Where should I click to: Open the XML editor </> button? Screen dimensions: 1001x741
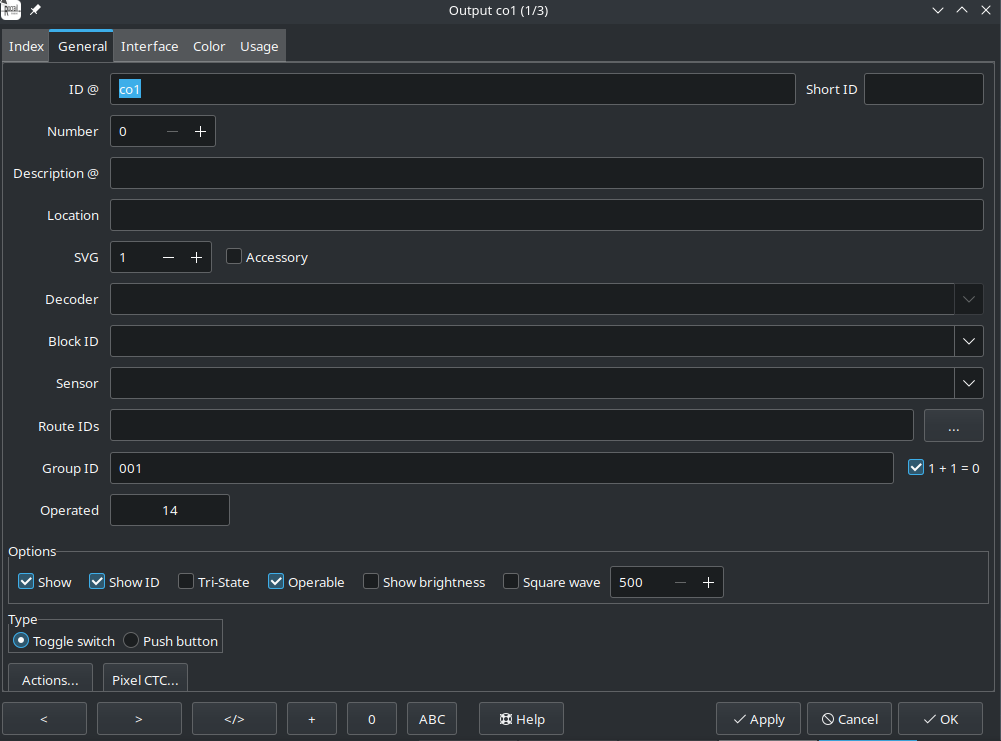(234, 719)
